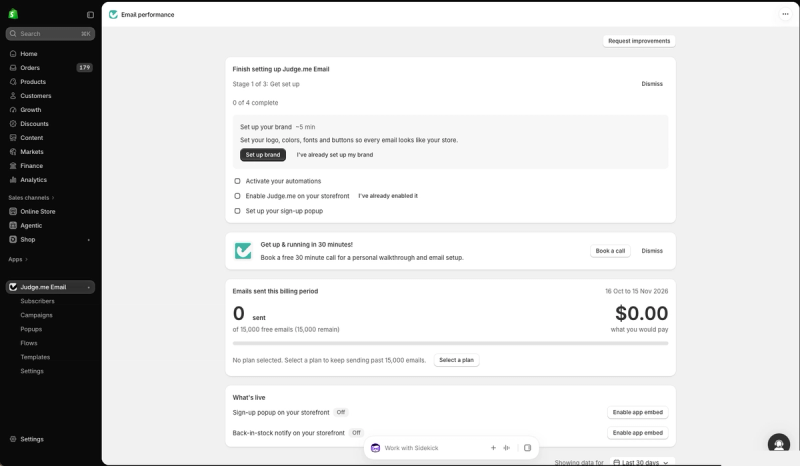800x466 pixels.
Task: Check Enable Judge.me on your storefront checkbox
Action: (237, 195)
